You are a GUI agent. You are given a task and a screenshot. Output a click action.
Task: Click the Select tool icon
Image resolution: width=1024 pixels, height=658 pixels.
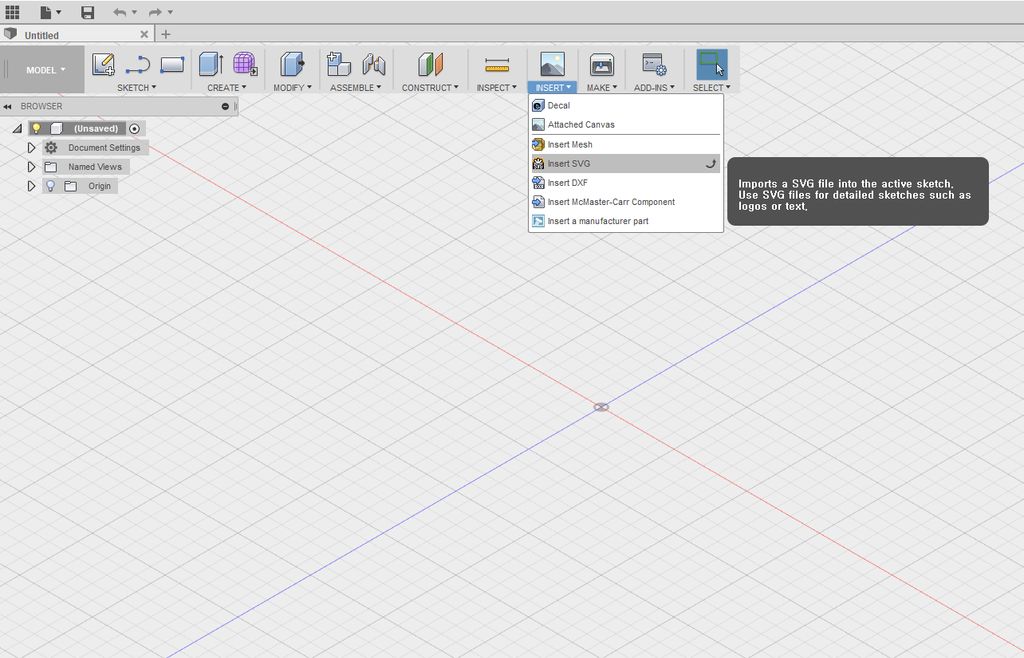point(712,64)
